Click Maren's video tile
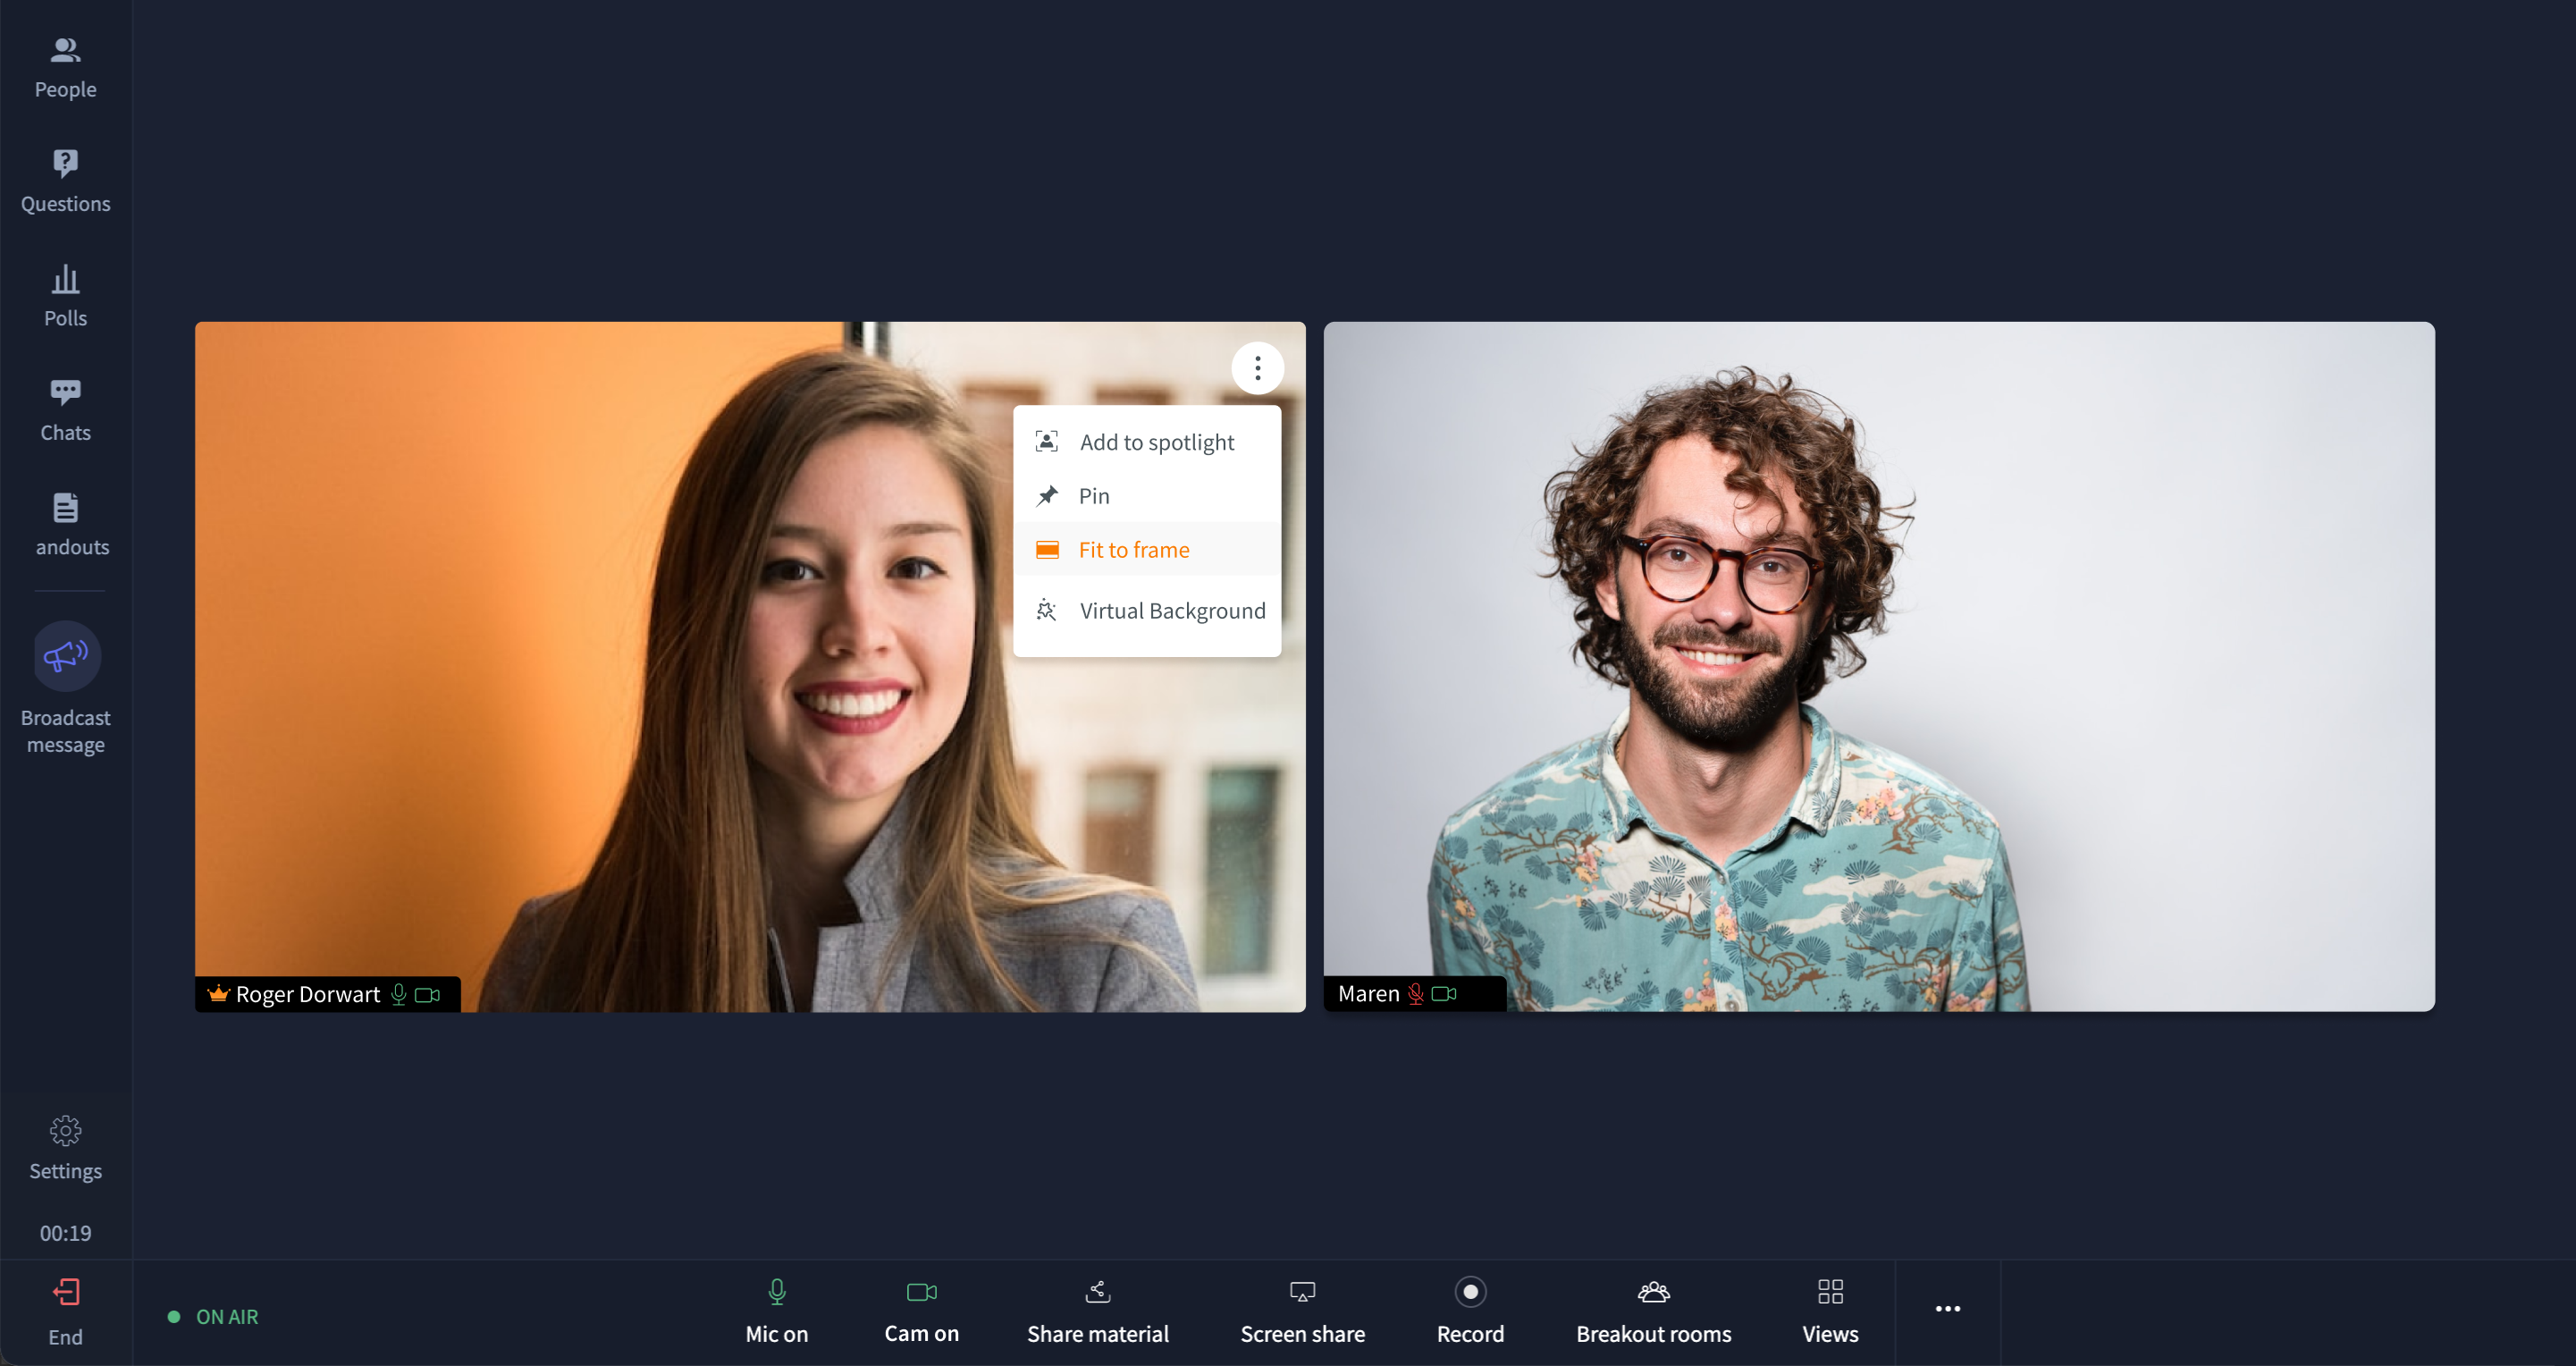Viewport: 2576px width, 1366px height. pyautogui.click(x=1878, y=666)
